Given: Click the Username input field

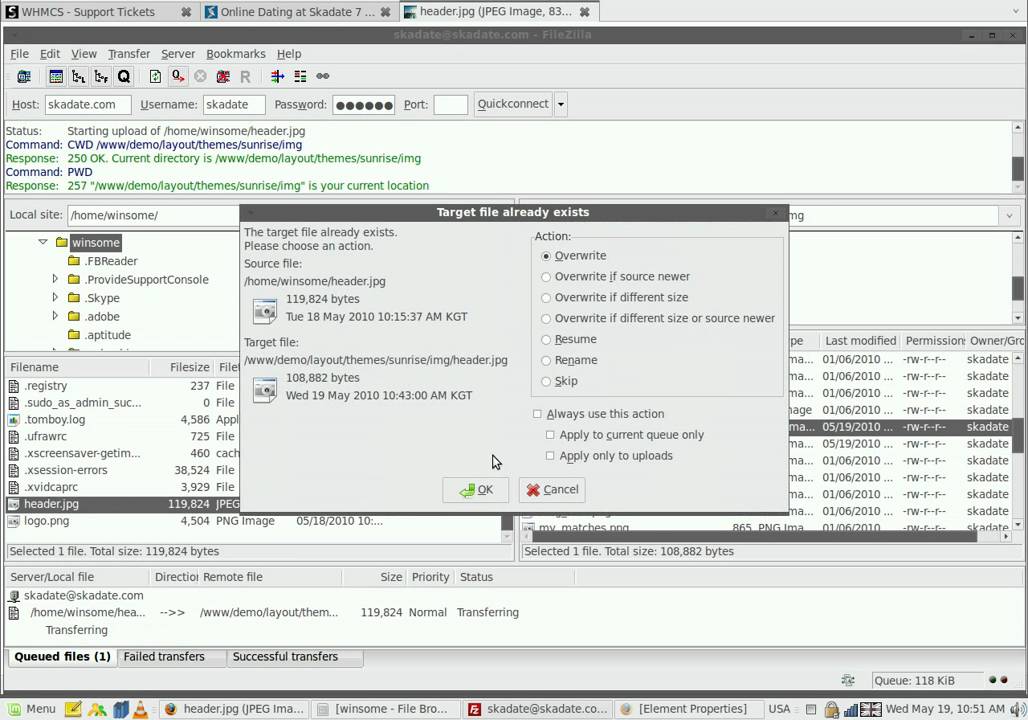Looking at the screenshot, I should point(234,105).
